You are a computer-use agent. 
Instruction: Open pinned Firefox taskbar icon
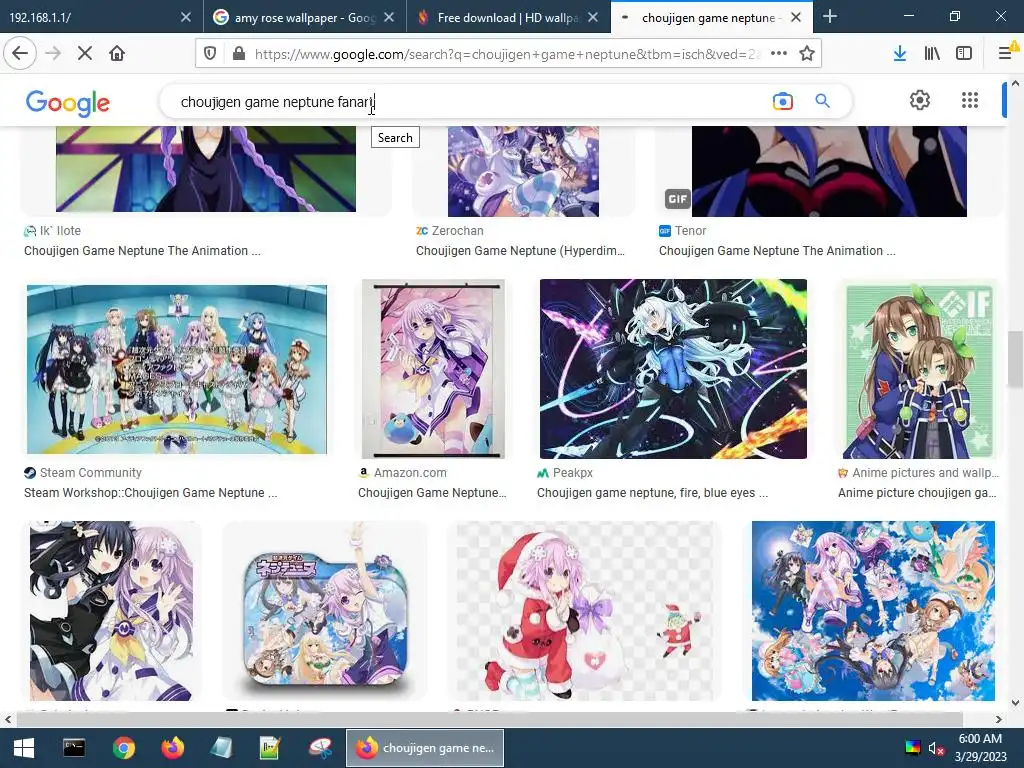(x=172, y=748)
